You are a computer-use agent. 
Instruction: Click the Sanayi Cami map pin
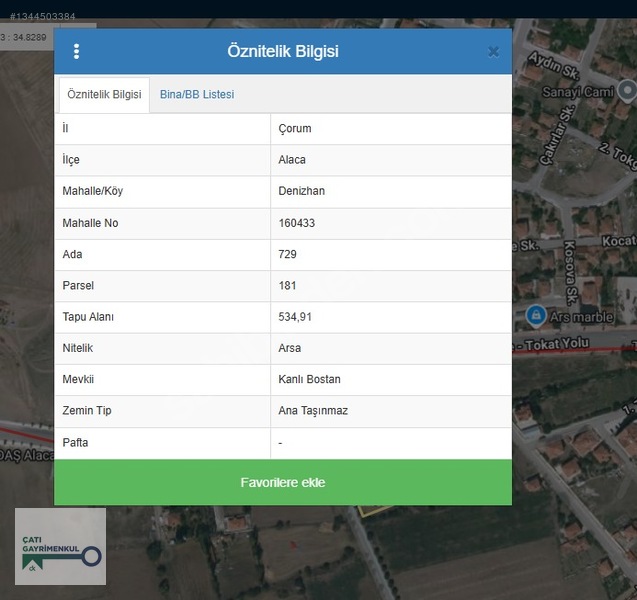(627, 90)
